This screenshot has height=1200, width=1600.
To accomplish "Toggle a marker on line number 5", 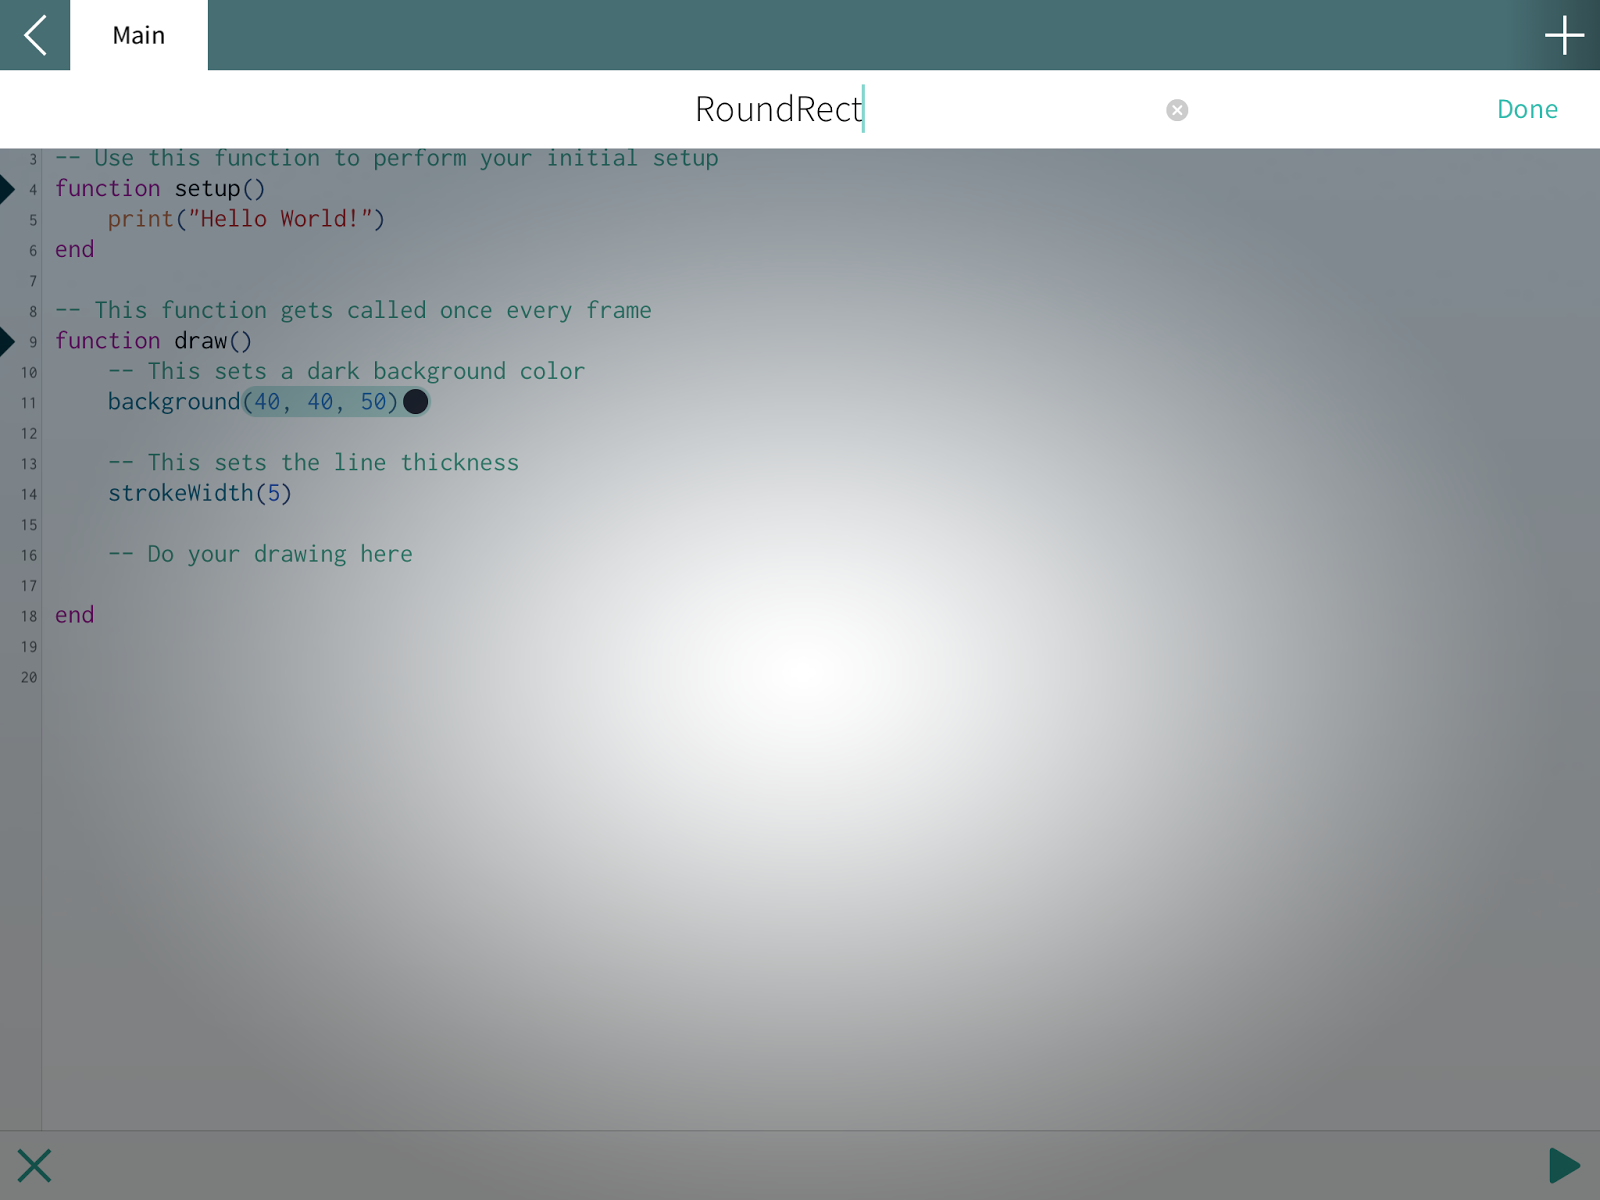I will pyautogui.click(x=31, y=219).
